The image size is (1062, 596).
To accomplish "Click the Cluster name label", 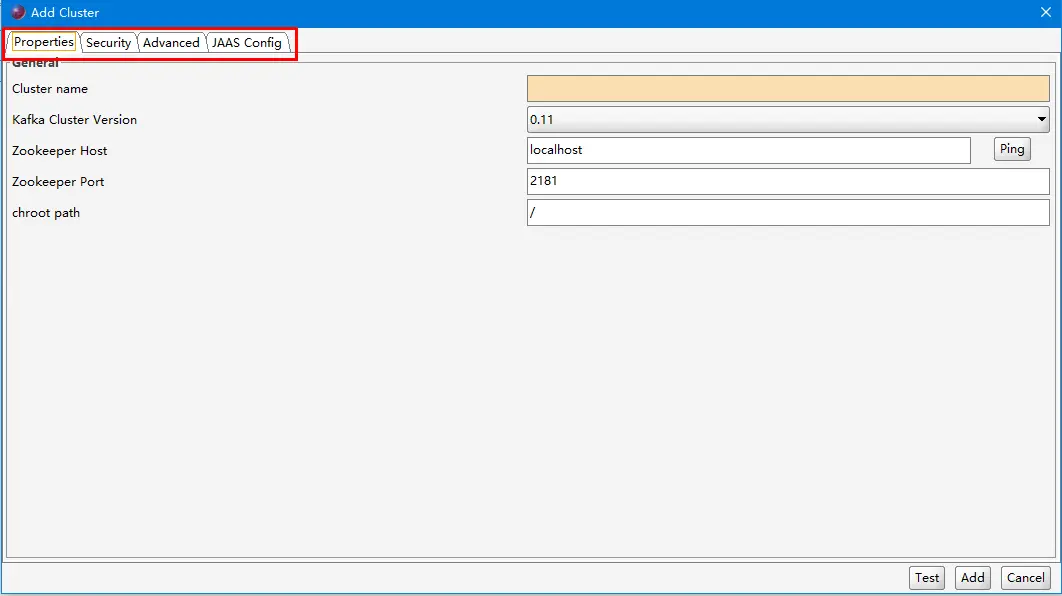I will pyautogui.click(x=50, y=89).
